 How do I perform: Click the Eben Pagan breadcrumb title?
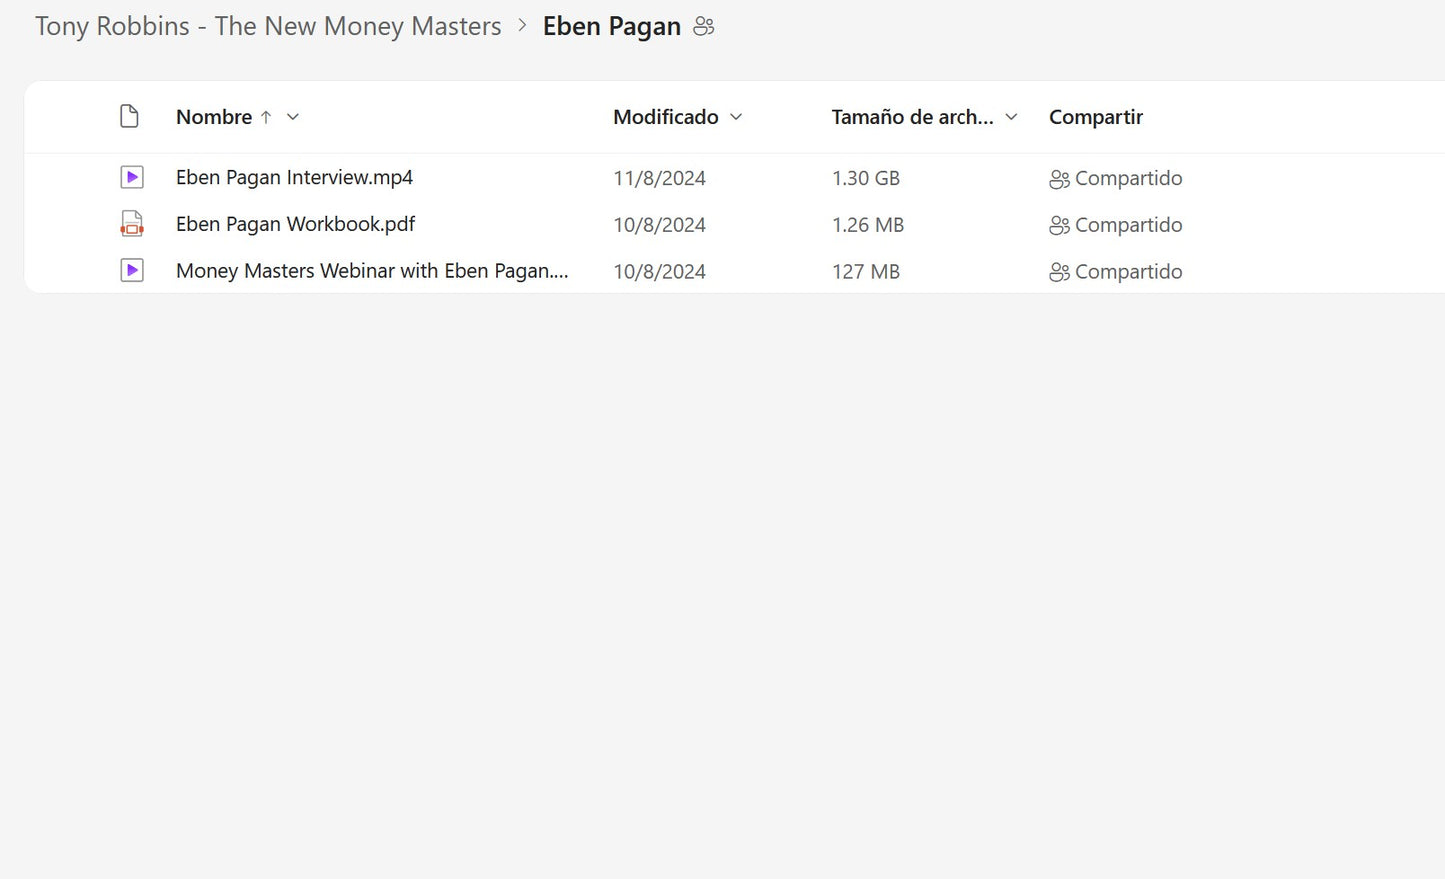click(611, 27)
